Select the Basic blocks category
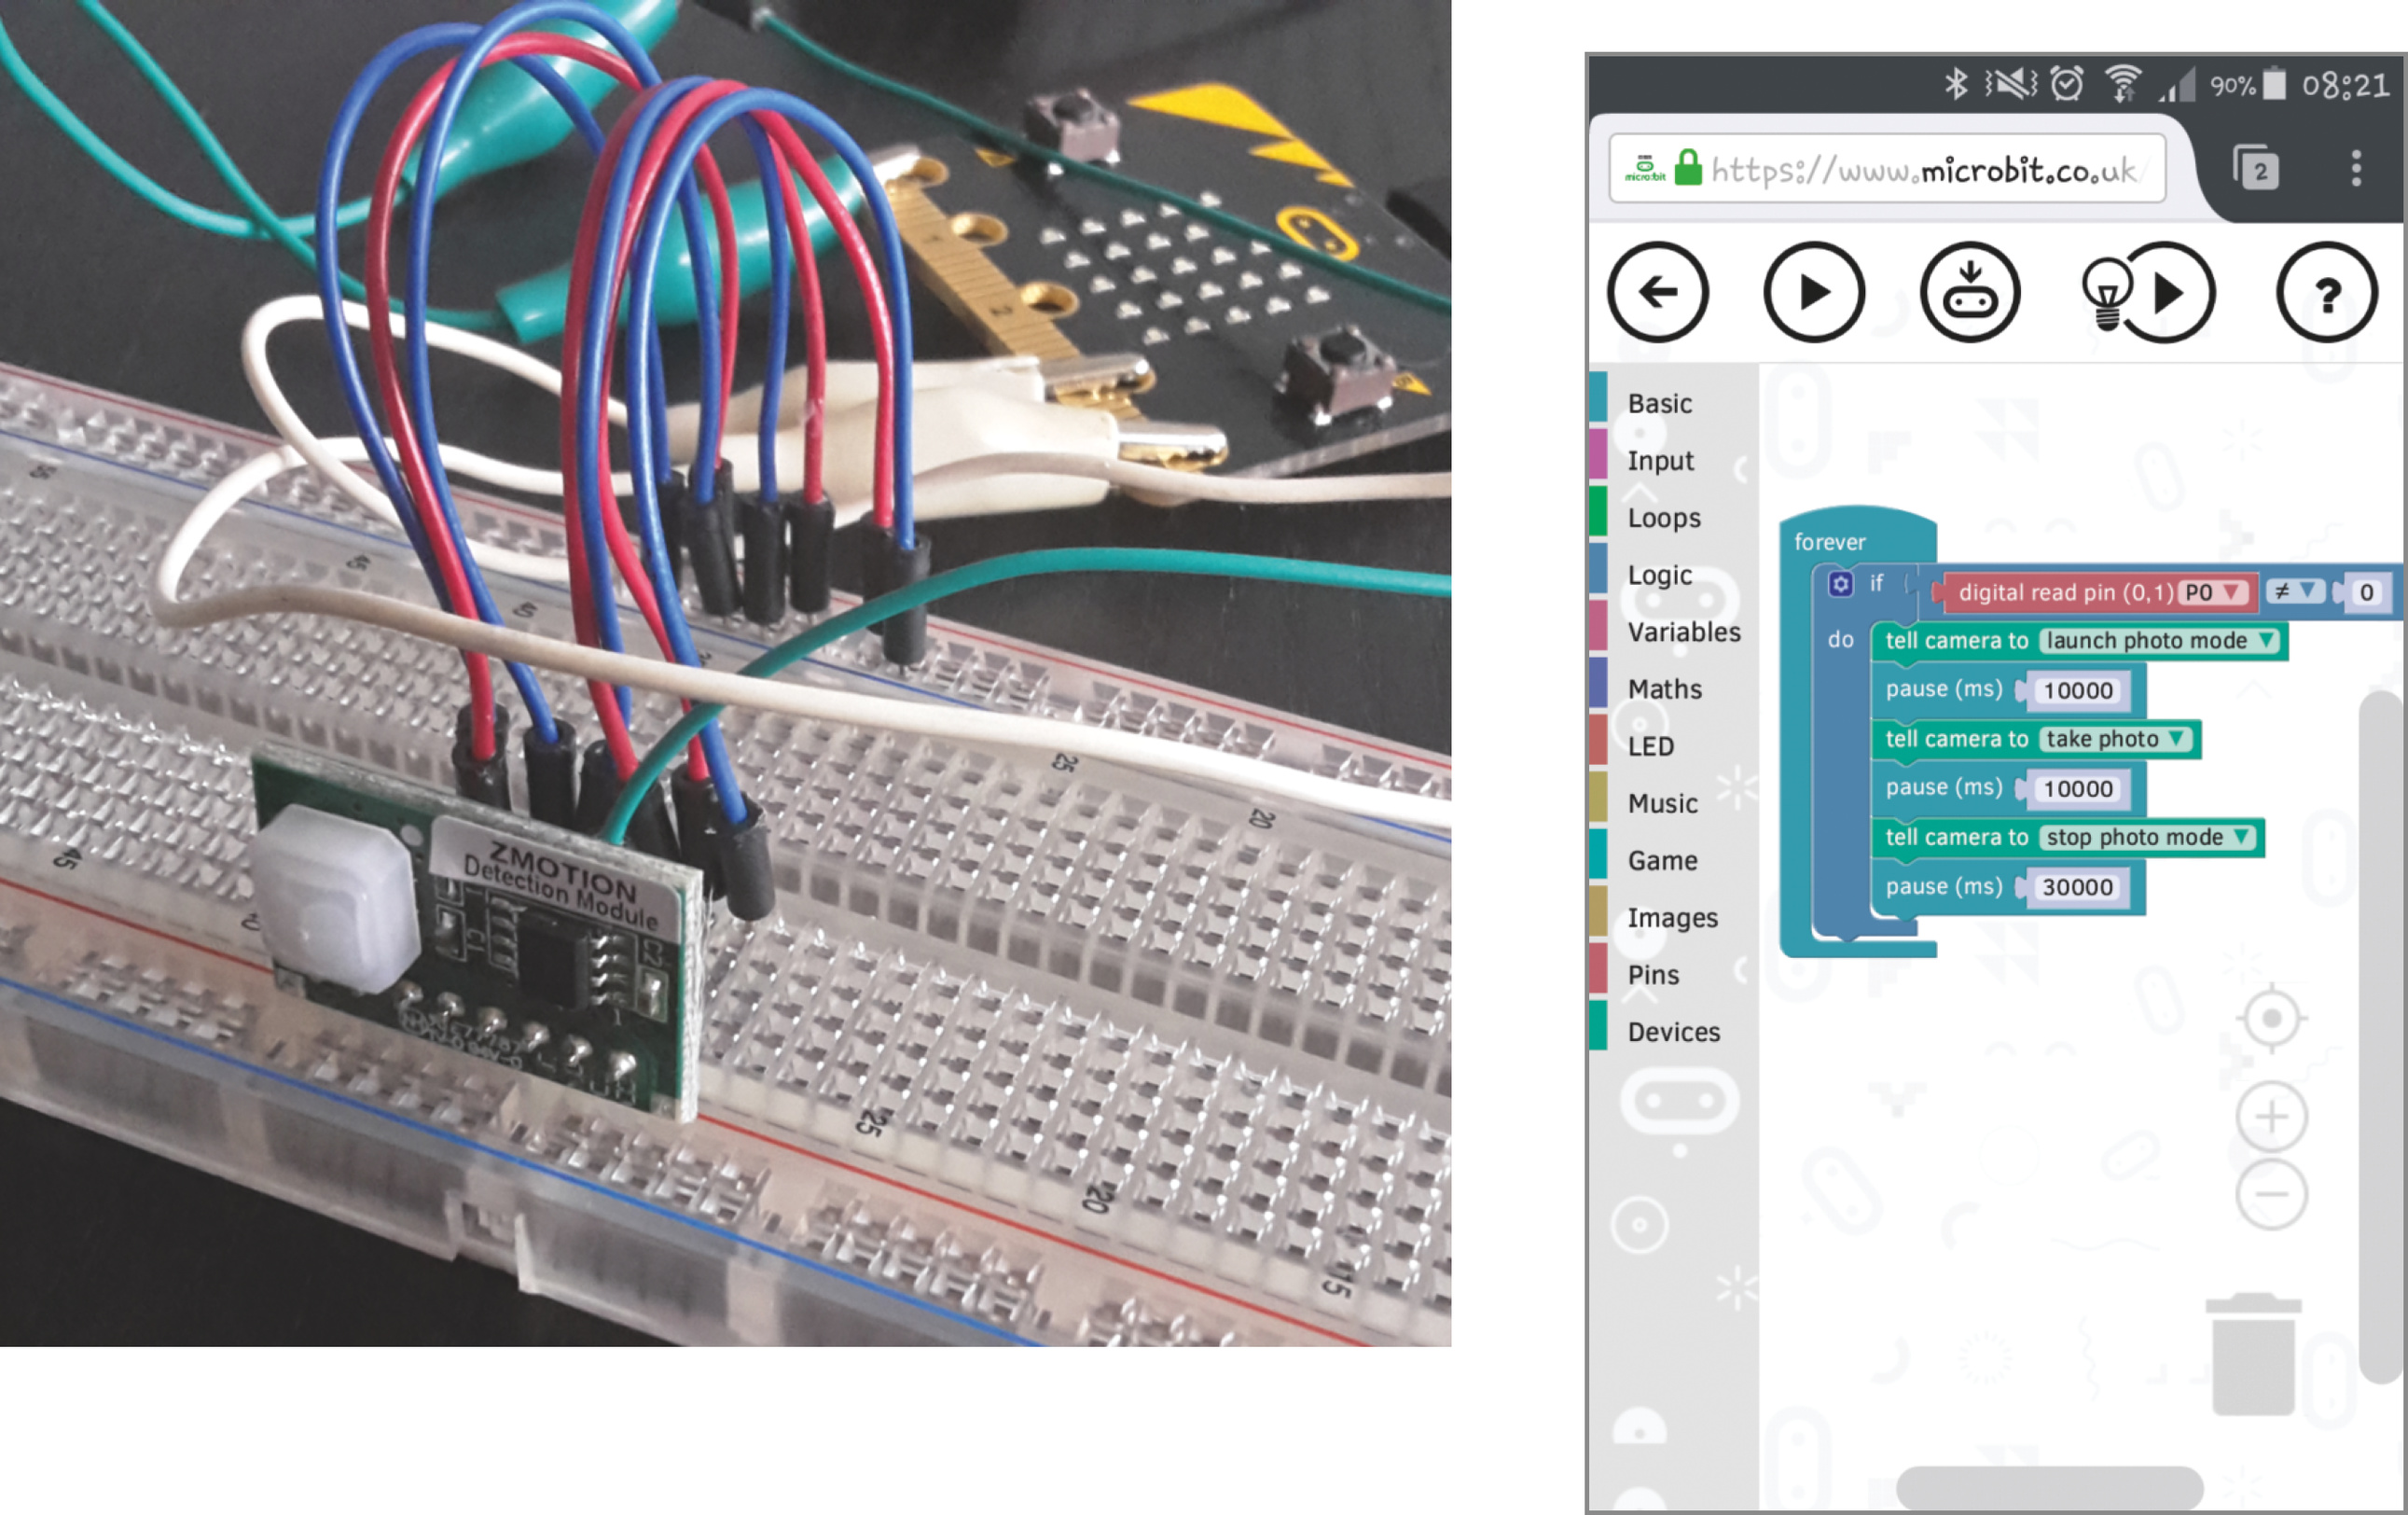 coord(1659,403)
